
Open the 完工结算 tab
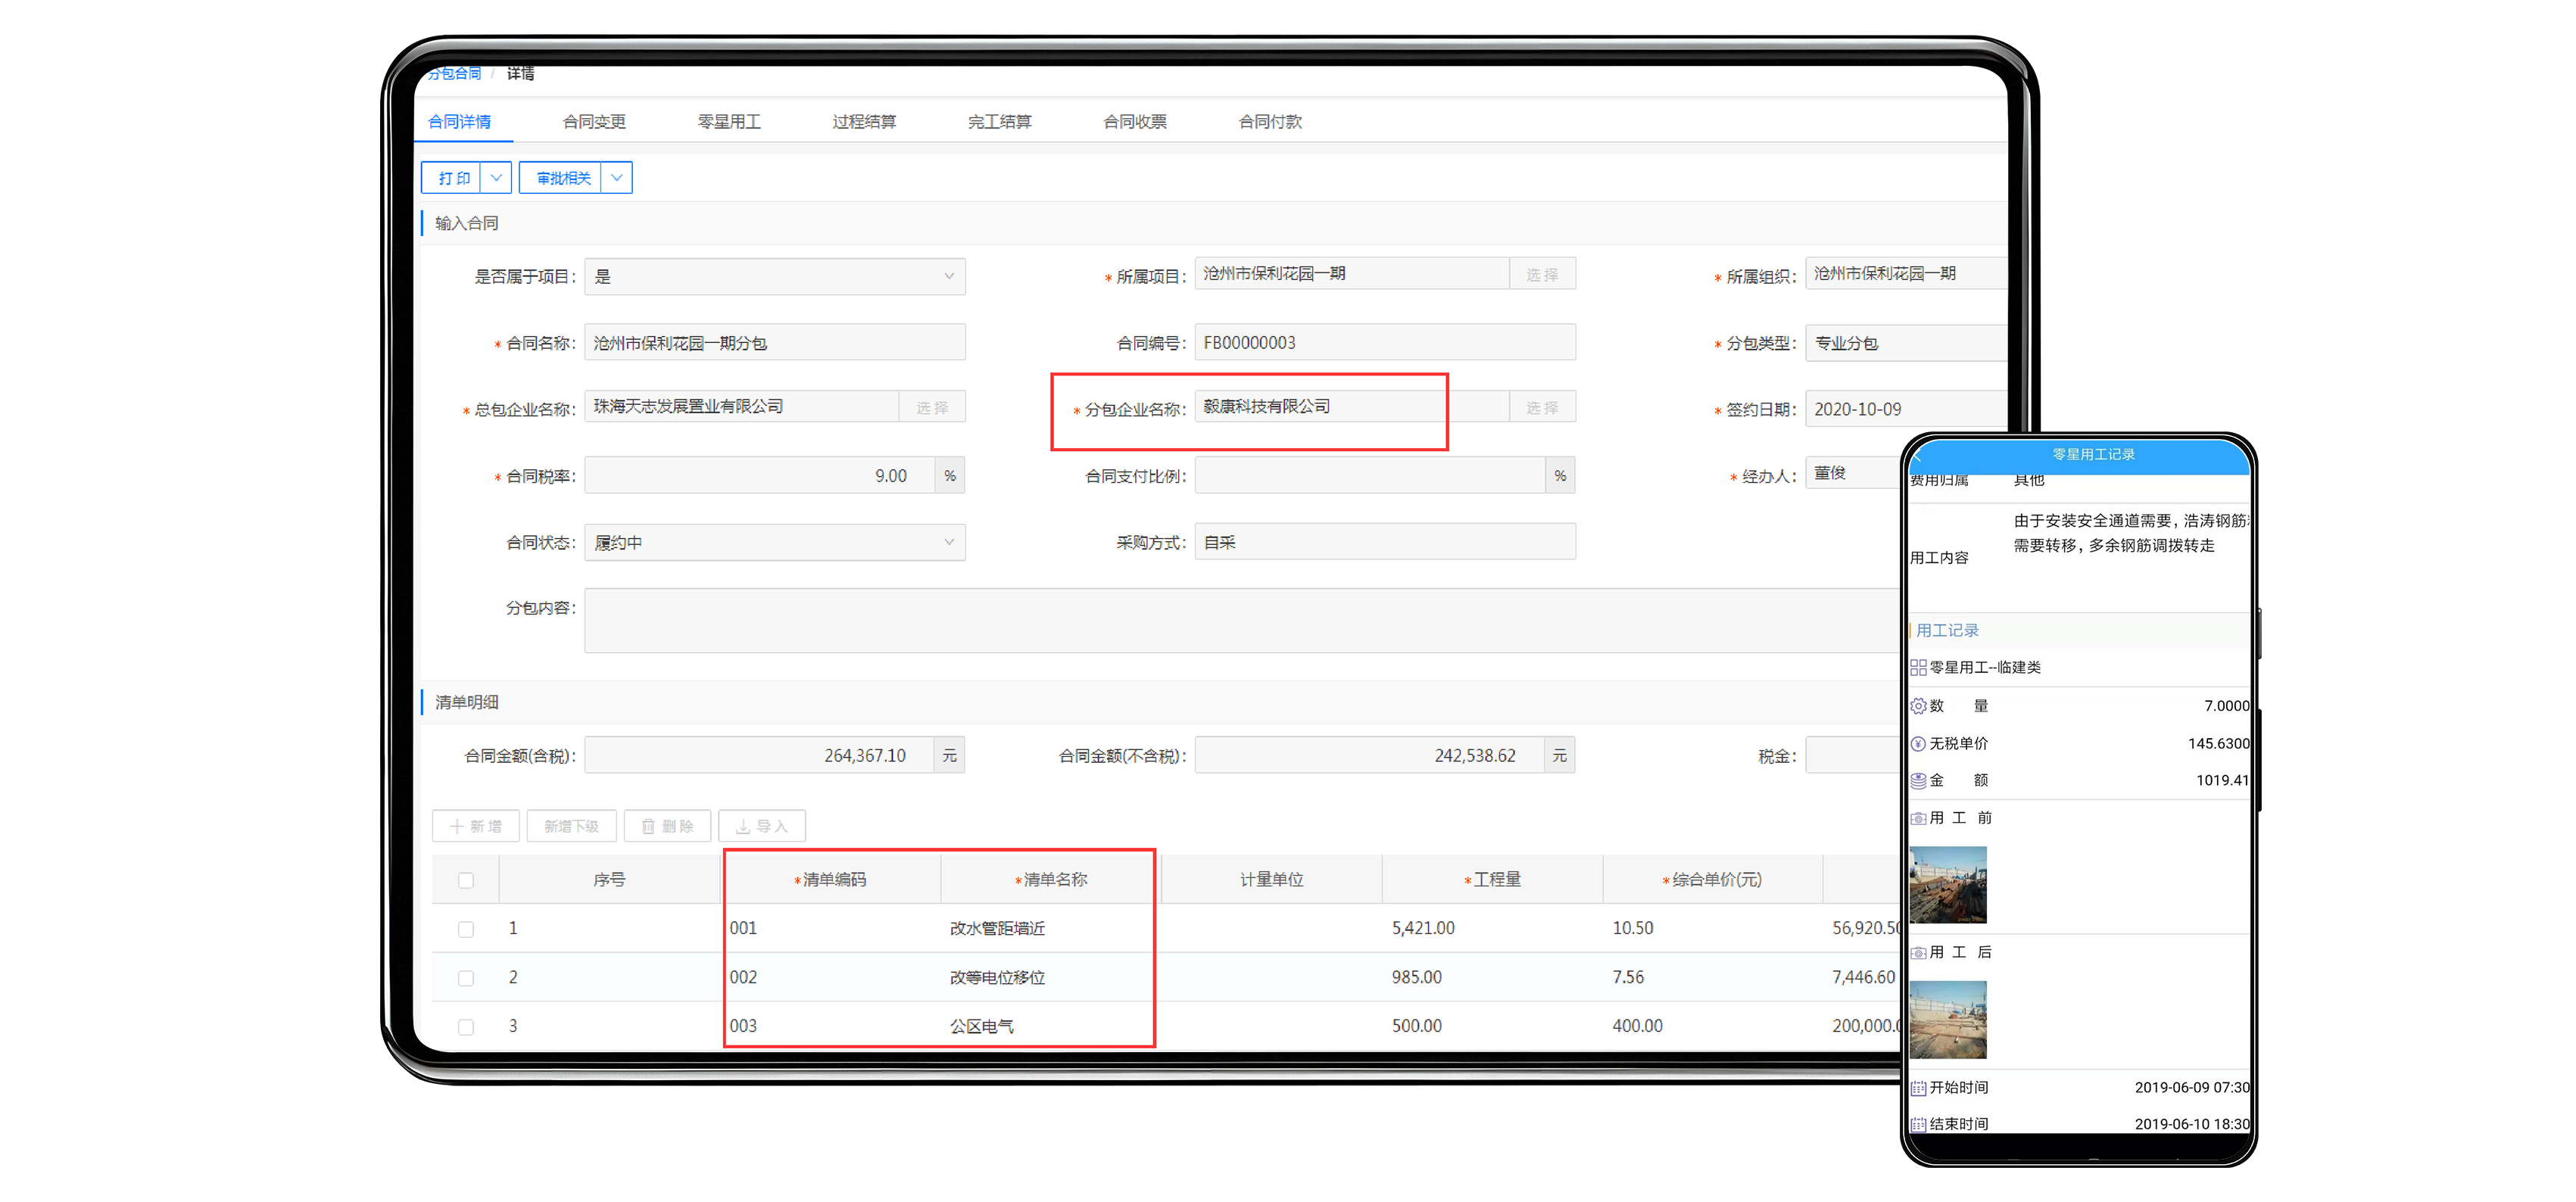[x=999, y=121]
